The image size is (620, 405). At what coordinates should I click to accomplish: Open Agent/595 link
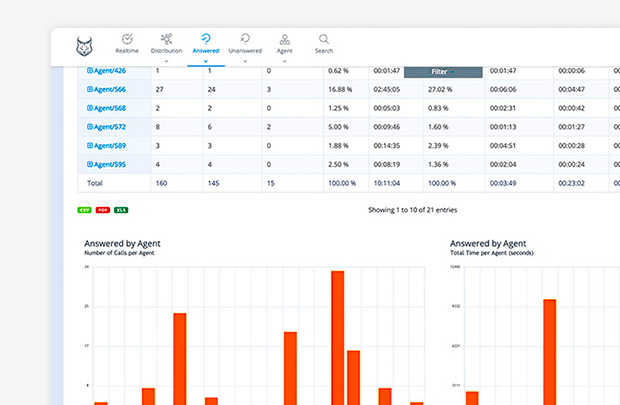click(x=110, y=165)
